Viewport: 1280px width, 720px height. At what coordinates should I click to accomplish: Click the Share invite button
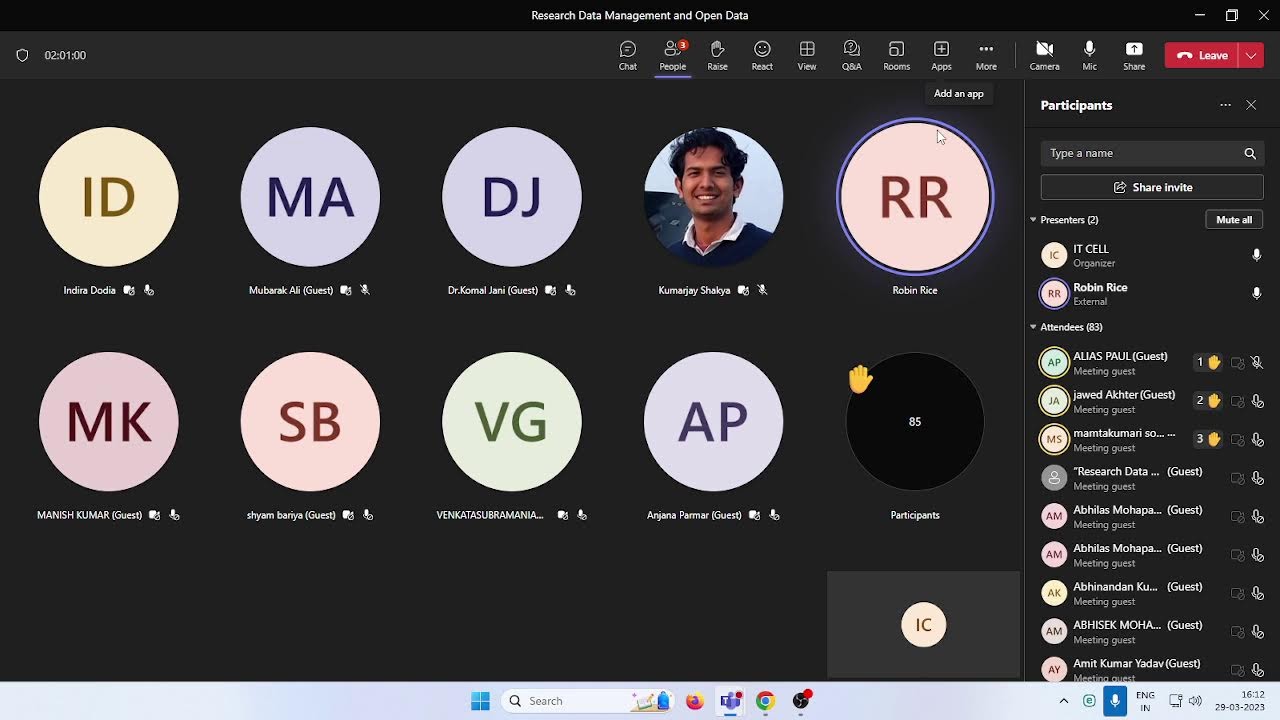point(1152,187)
